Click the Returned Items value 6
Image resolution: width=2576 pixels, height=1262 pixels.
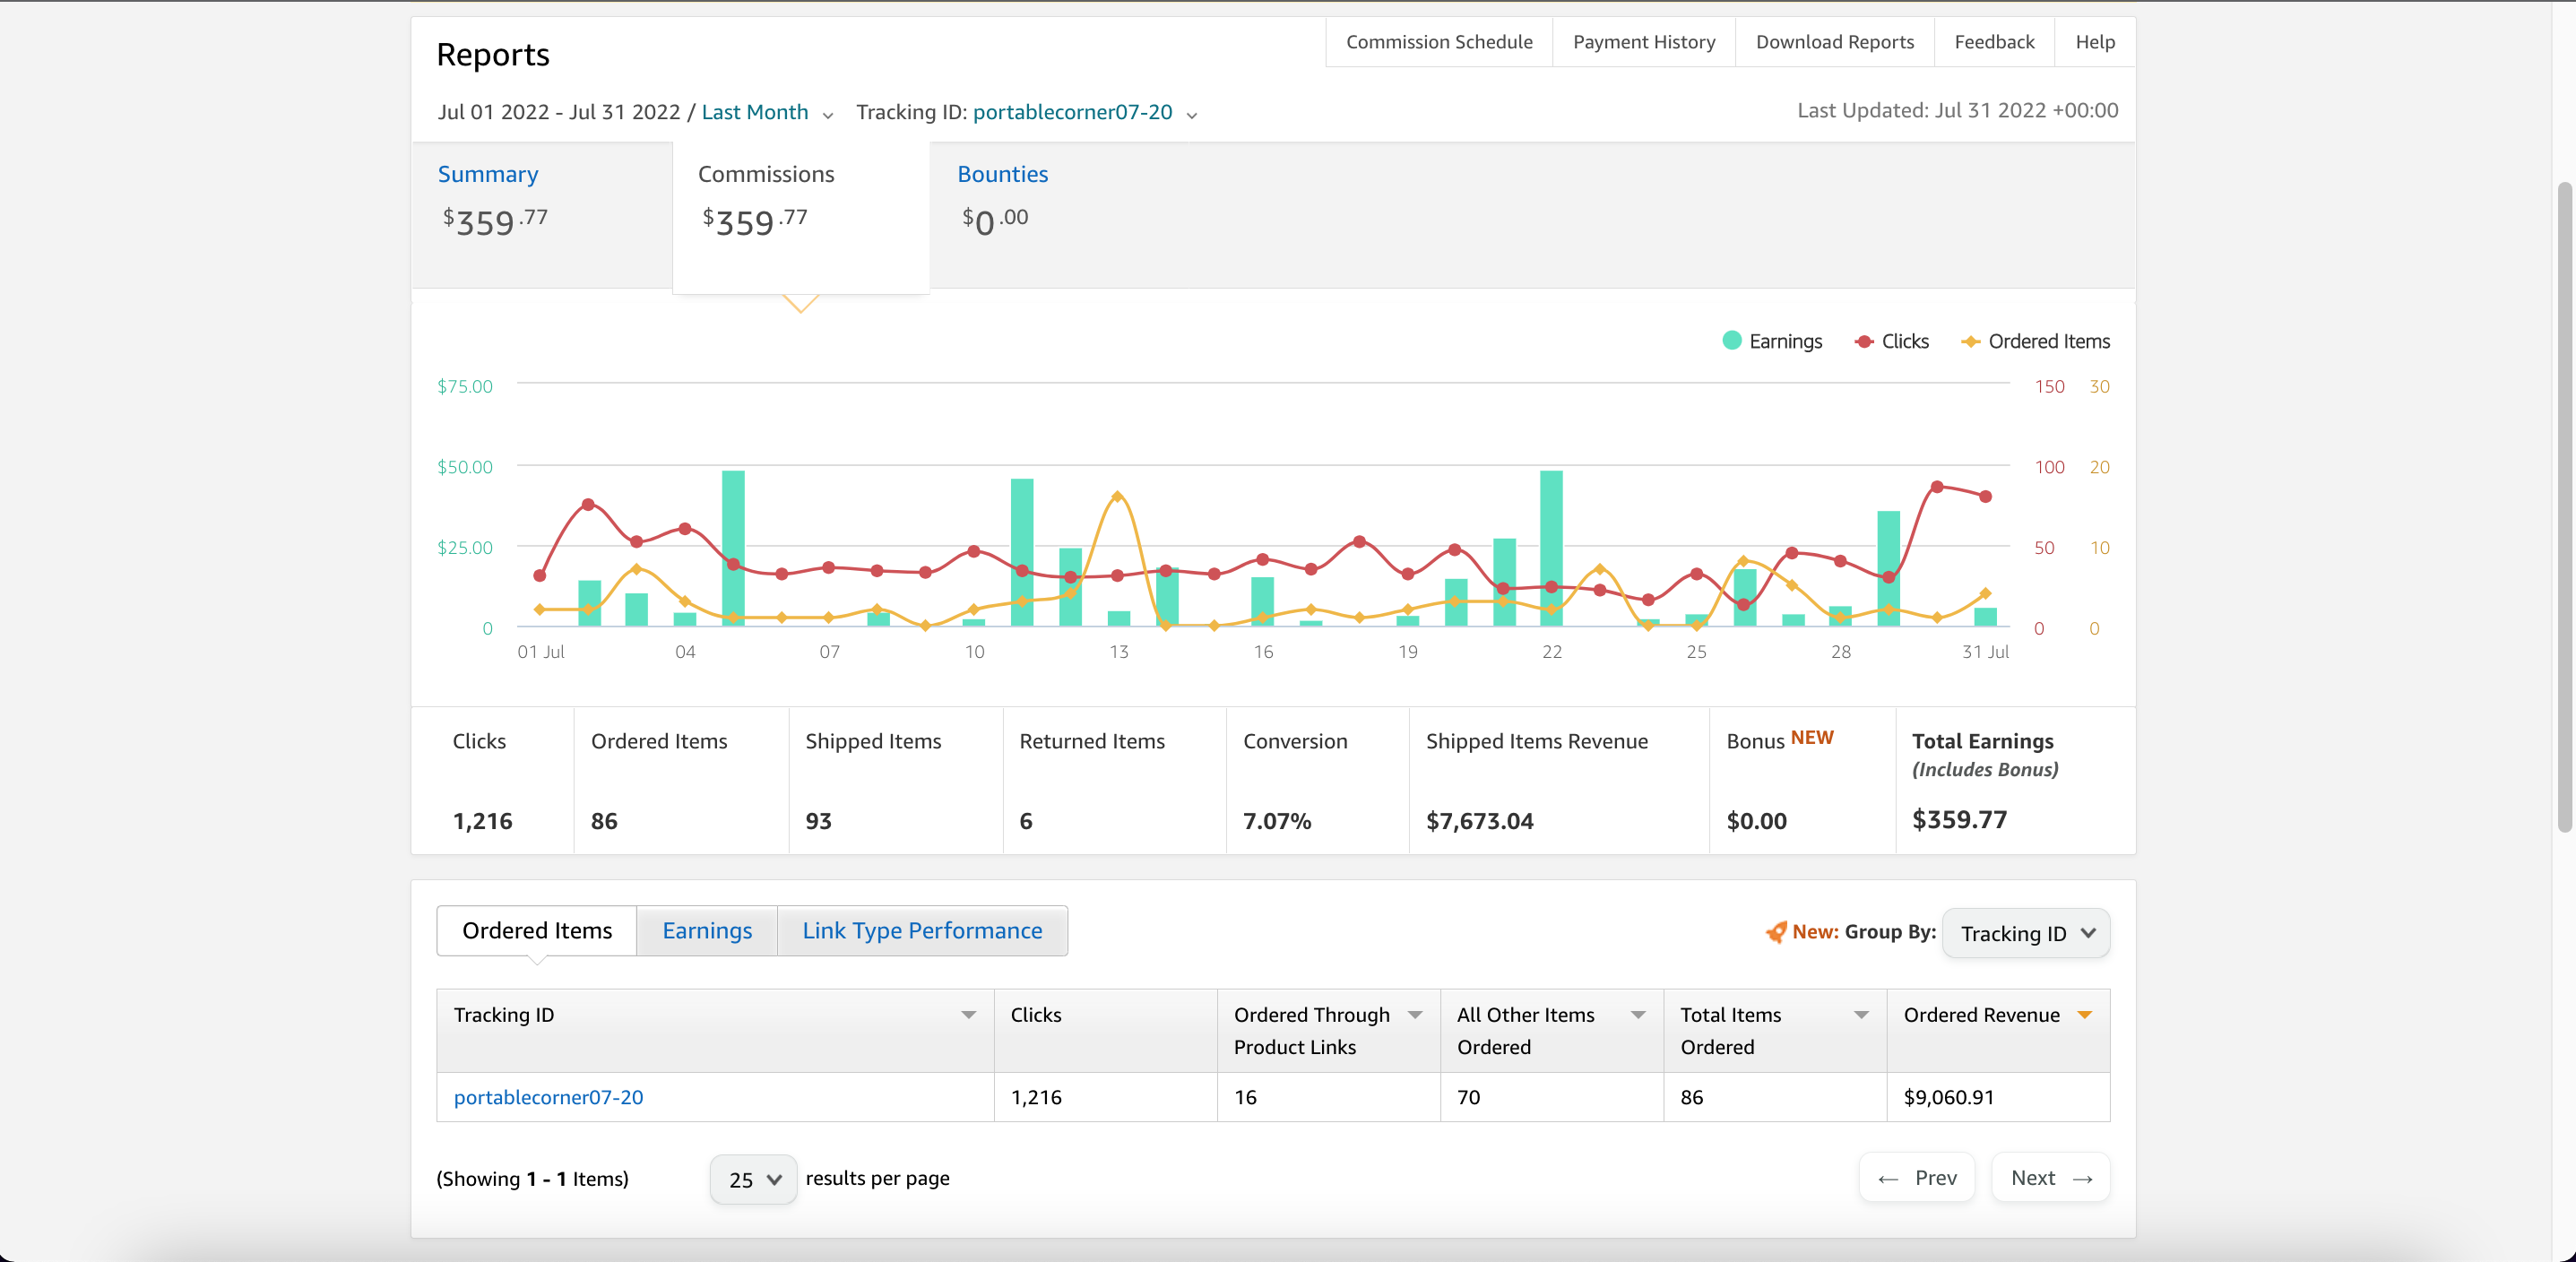pos(1025,821)
